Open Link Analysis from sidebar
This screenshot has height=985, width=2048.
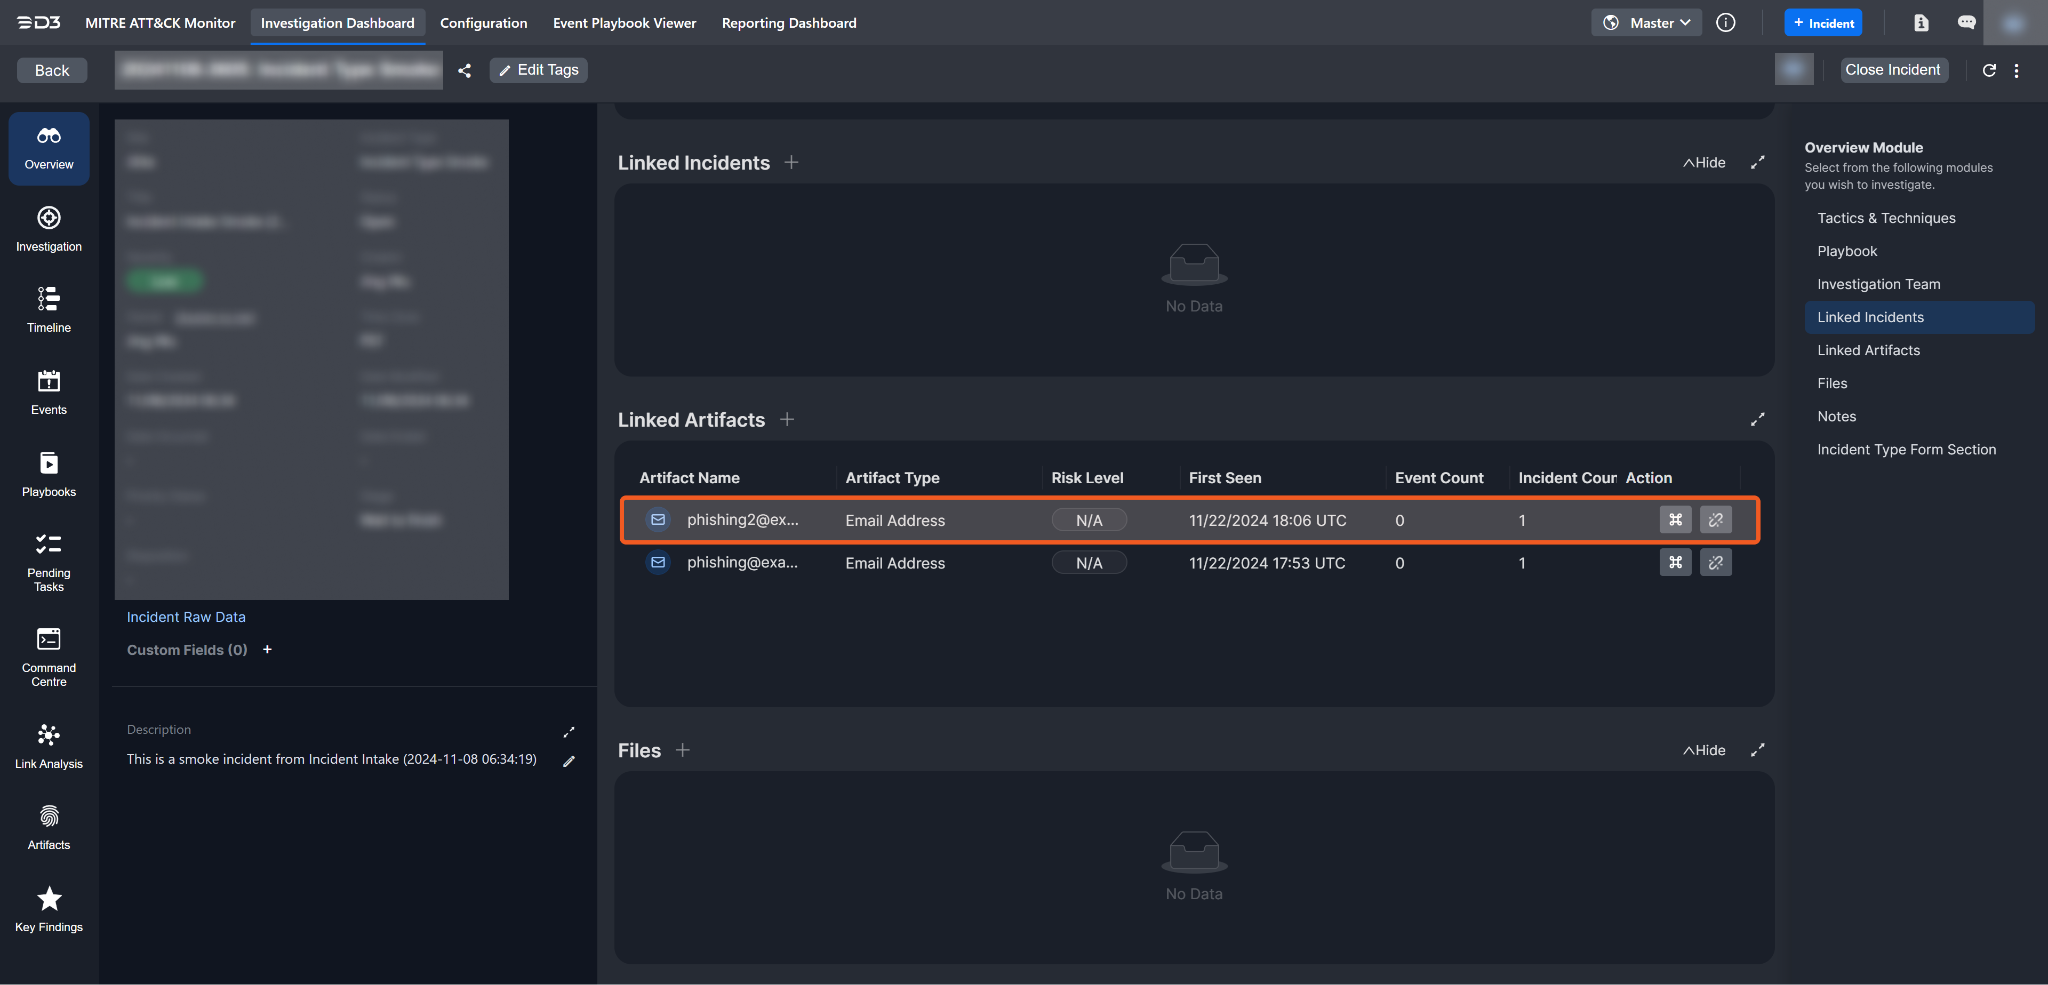coord(49,746)
